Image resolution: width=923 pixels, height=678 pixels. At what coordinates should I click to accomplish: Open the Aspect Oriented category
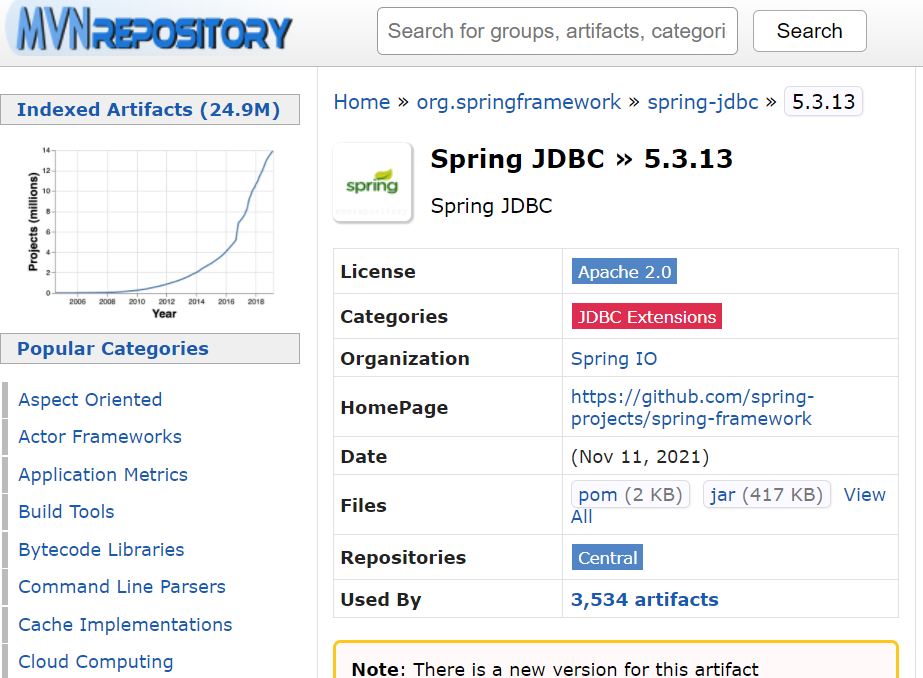(x=90, y=400)
